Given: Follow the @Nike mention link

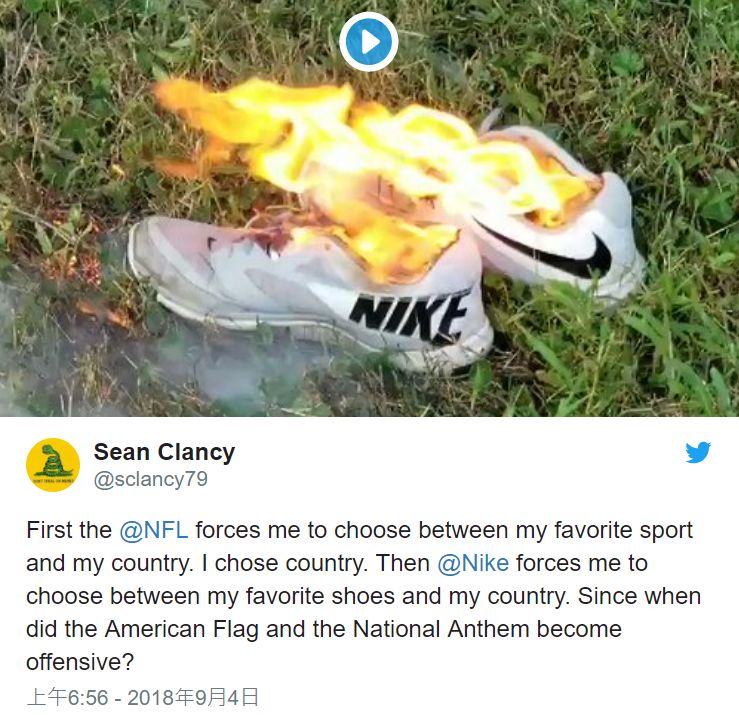Looking at the screenshot, I should point(473,563).
